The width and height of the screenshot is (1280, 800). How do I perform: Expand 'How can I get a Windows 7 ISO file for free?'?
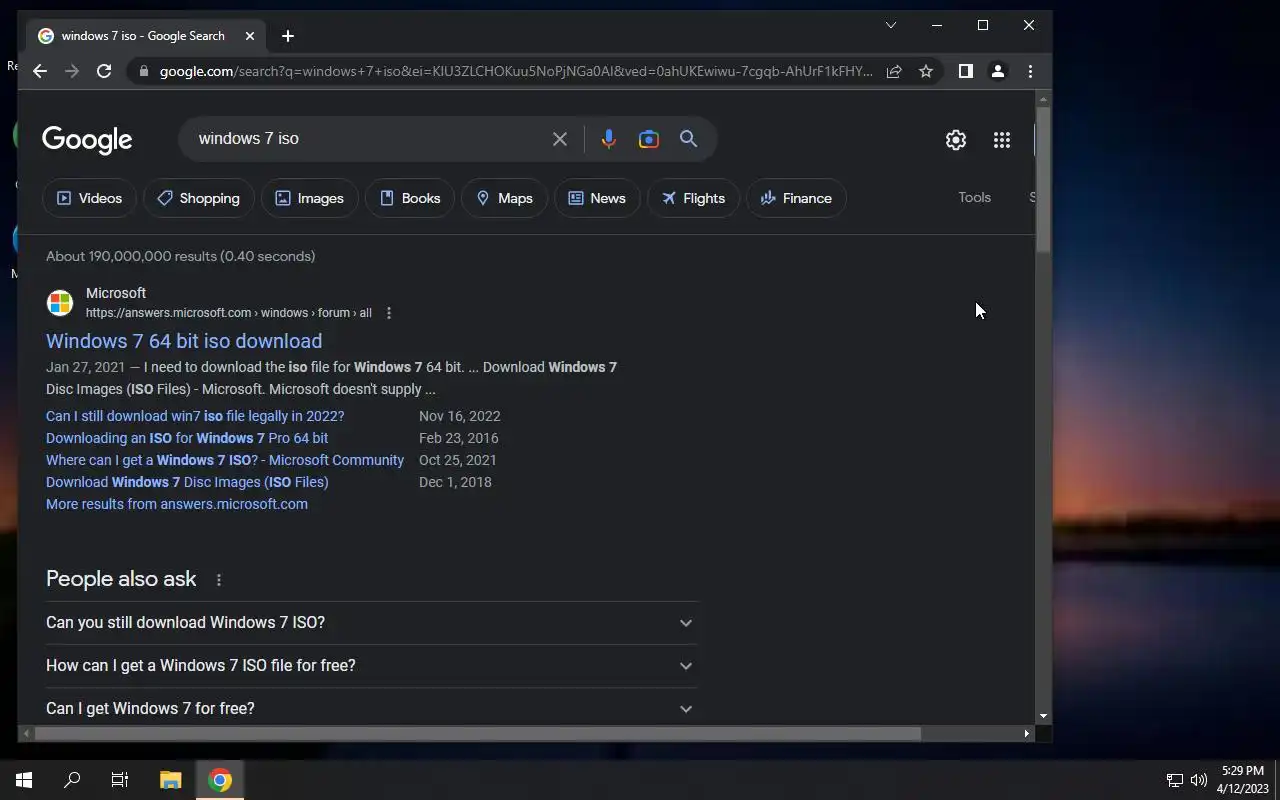coord(371,665)
